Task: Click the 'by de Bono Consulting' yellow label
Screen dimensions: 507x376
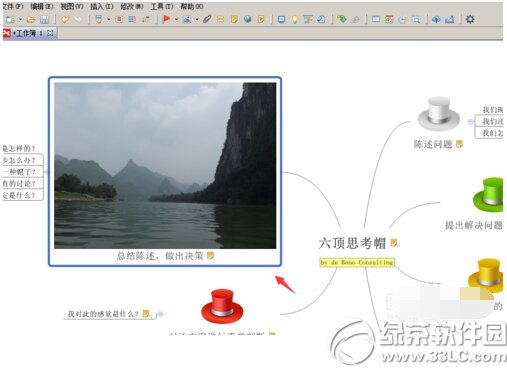Action: point(357,263)
